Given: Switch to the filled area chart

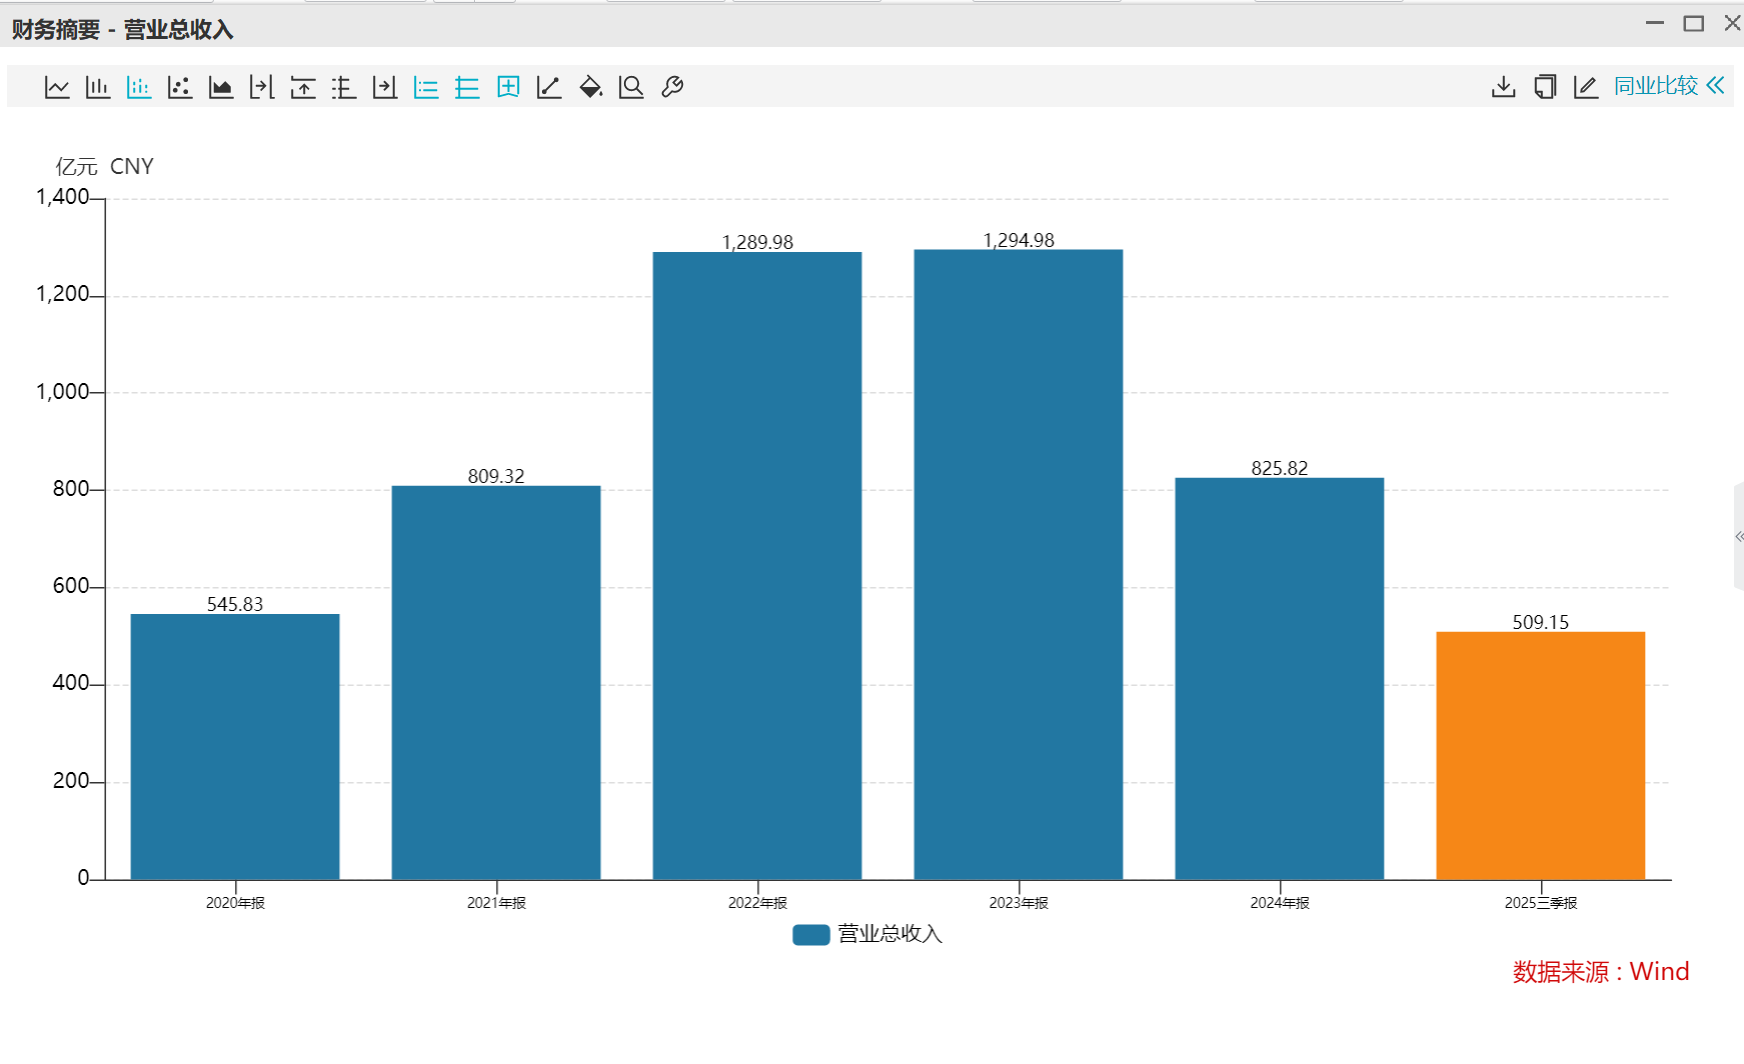Looking at the screenshot, I should [221, 87].
